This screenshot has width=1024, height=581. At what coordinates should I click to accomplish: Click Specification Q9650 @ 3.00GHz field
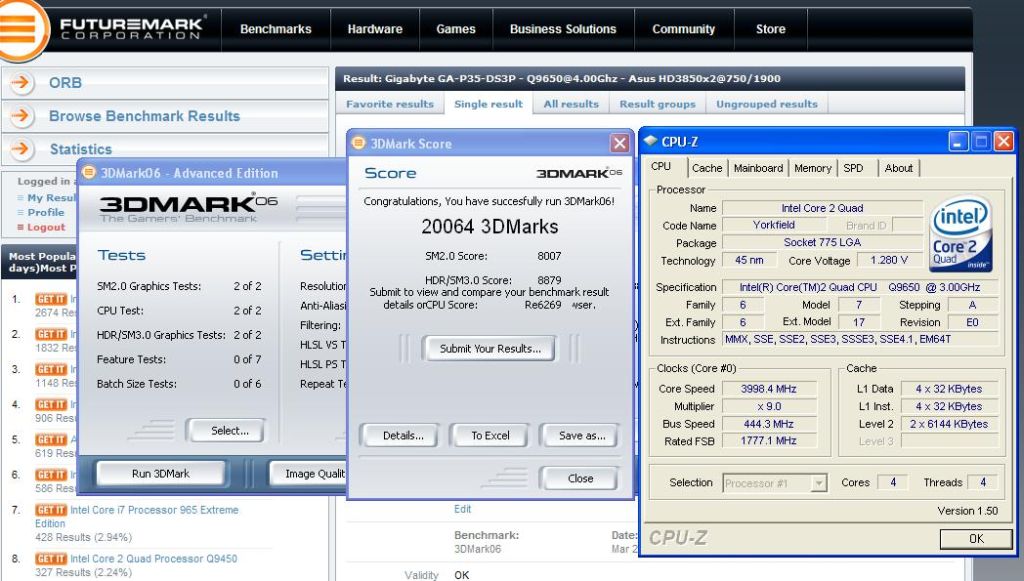(x=859, y=287)
